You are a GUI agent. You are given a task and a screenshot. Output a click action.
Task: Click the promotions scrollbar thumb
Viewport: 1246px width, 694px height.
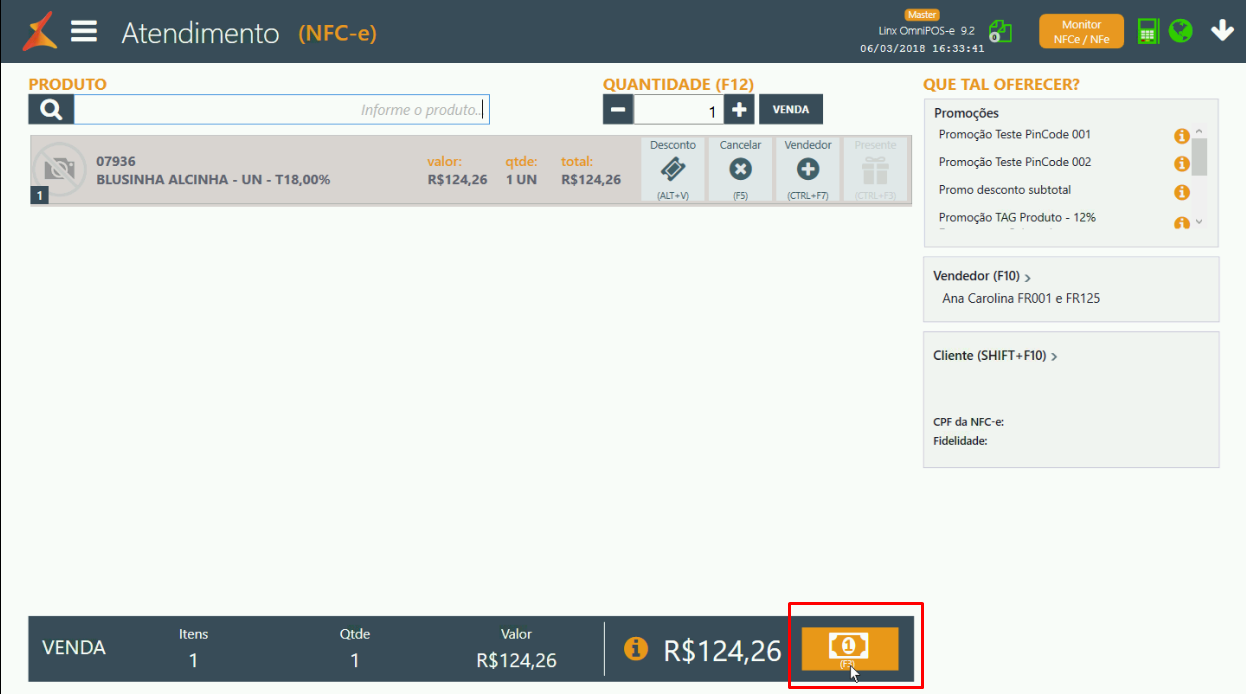(1199, 156)
